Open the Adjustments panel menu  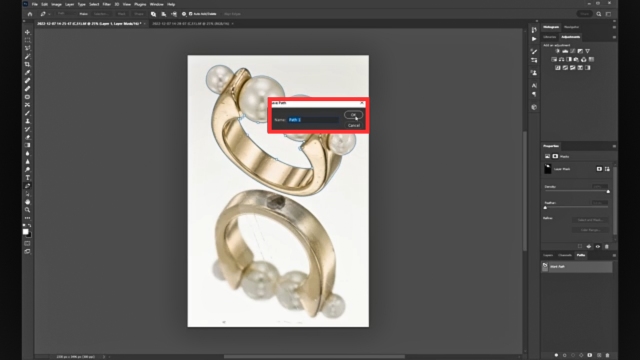tap(614, 37)
